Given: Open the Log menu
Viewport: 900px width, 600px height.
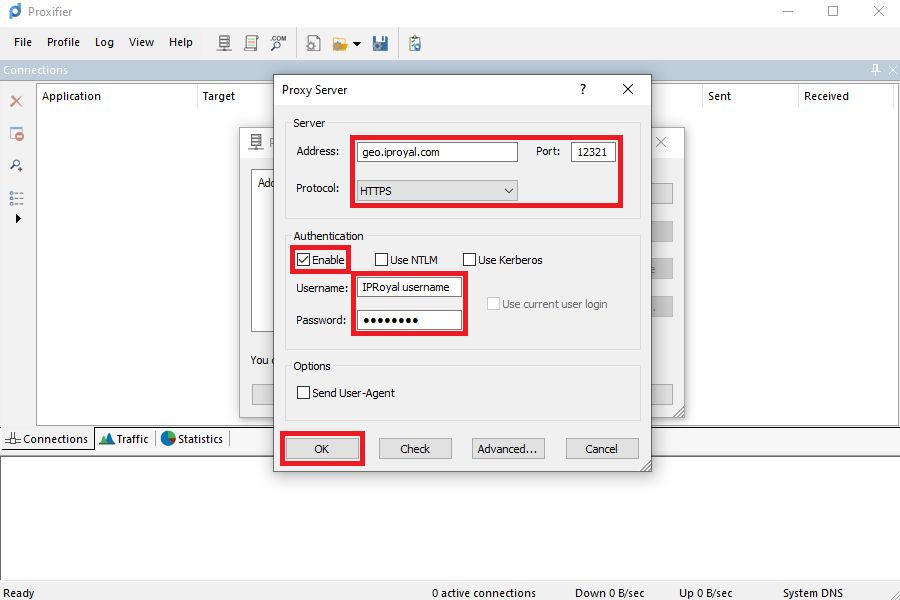Looking at the screenshot, I should pyautogui.click(x=104, y=42).
